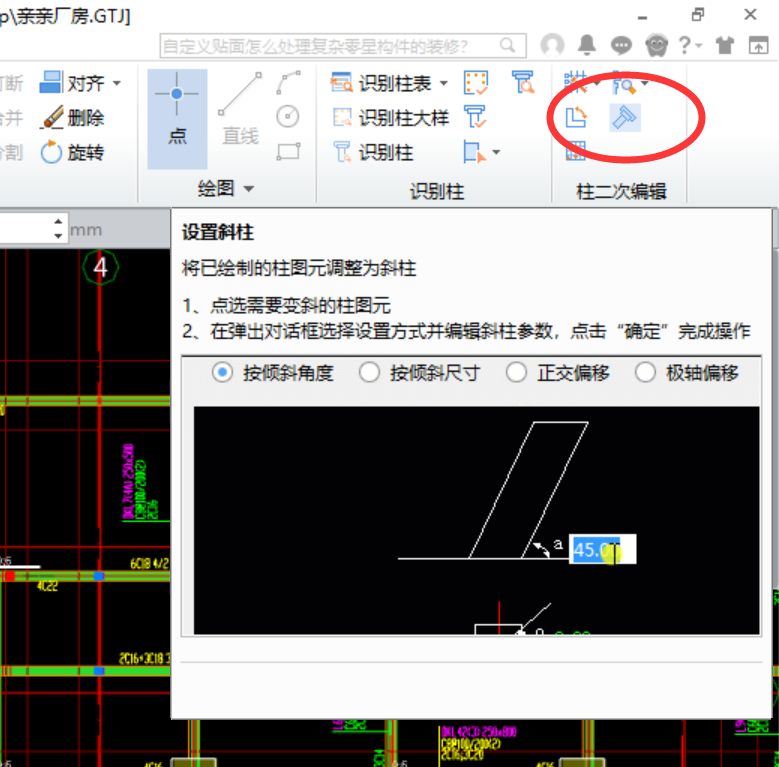
Task: Click the T-shirt skin icon
Action: point(725,46)
